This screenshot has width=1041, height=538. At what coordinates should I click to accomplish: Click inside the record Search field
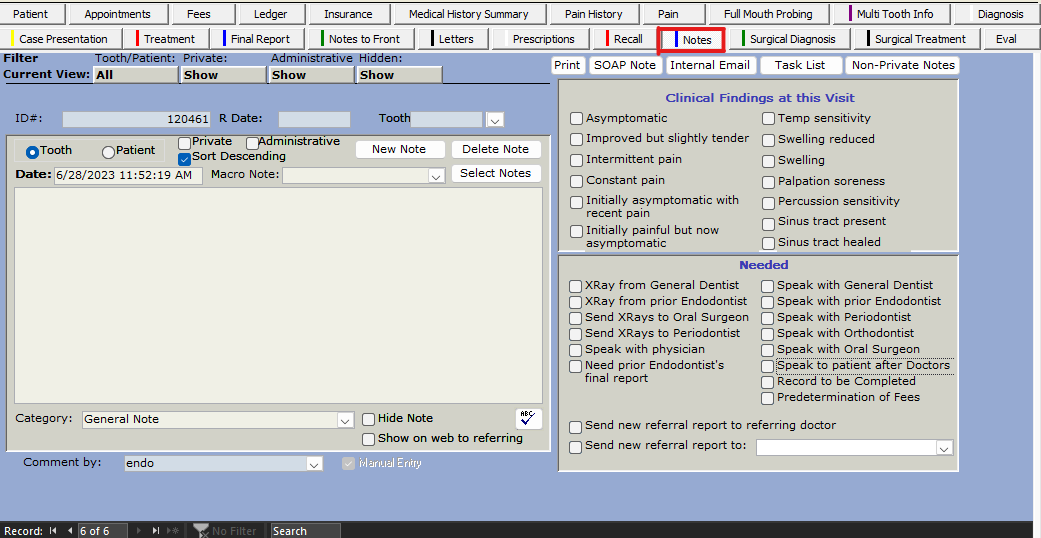pos(305,531)
